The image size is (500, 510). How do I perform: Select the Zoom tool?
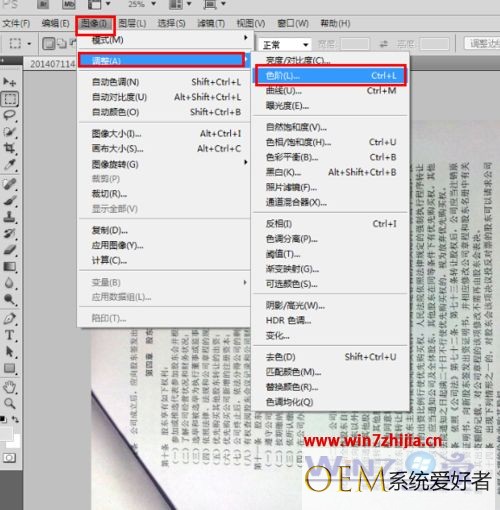(x=10, y=404)
